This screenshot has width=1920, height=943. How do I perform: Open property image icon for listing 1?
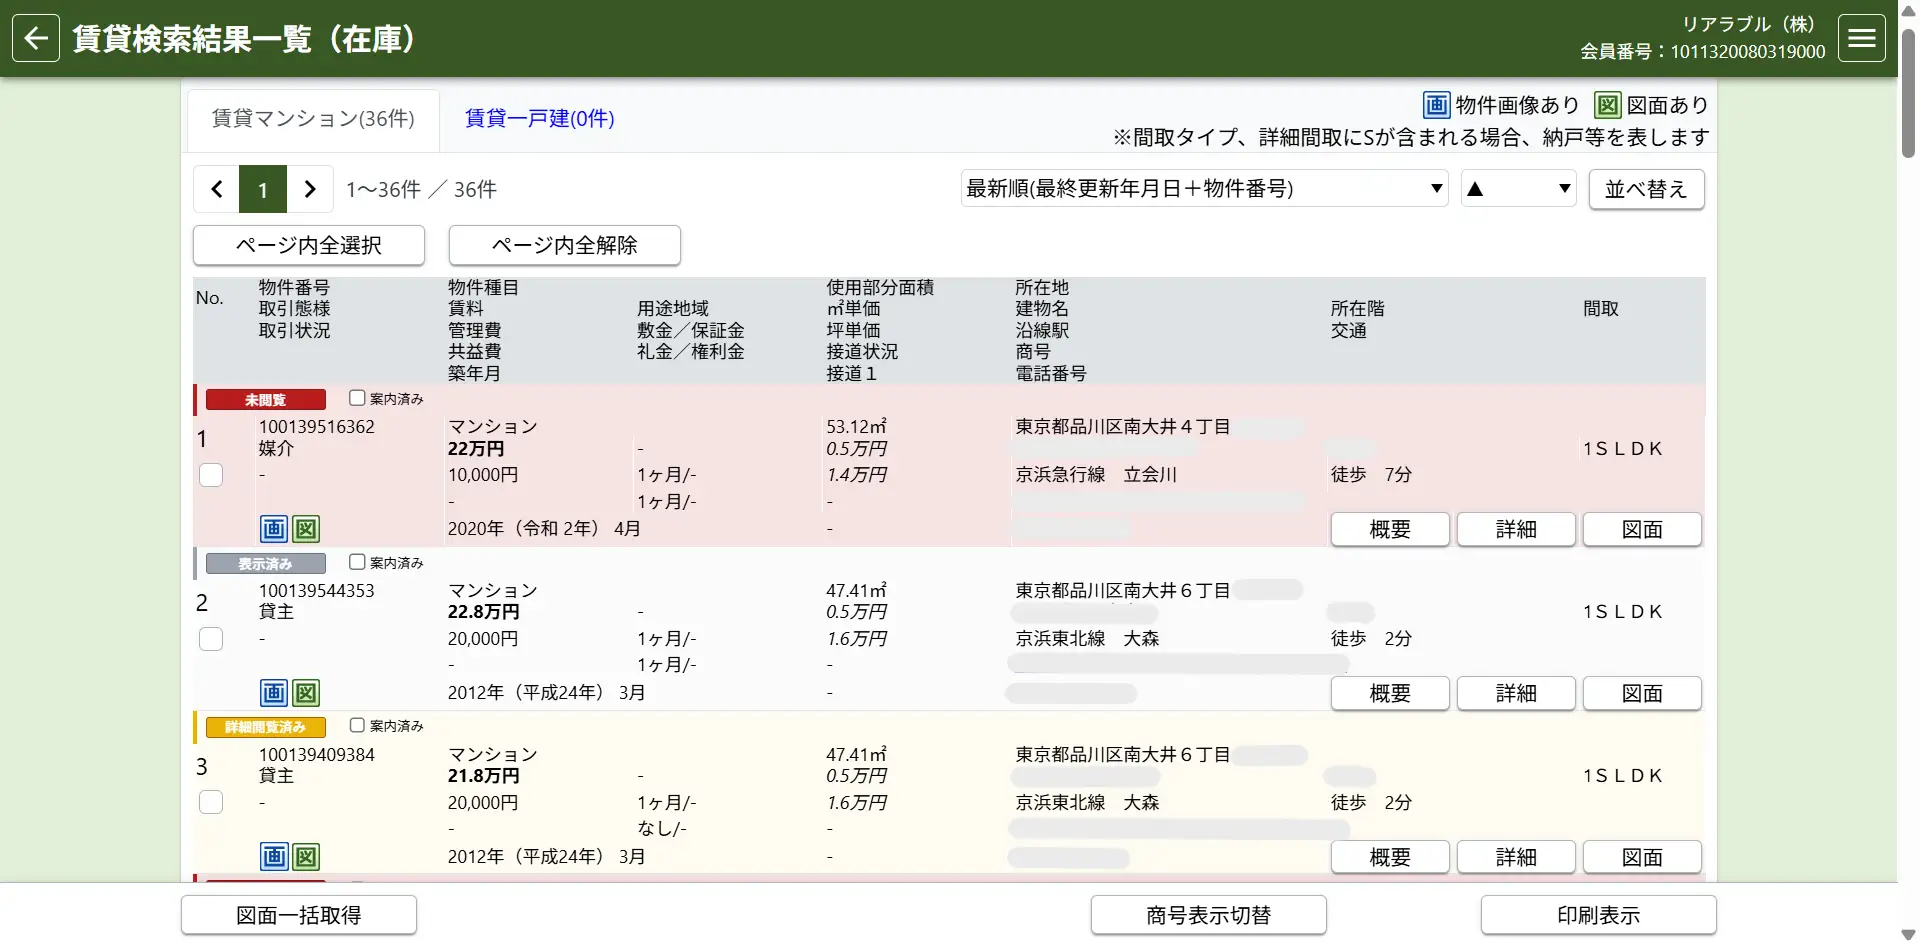click(x=274, y=529)
